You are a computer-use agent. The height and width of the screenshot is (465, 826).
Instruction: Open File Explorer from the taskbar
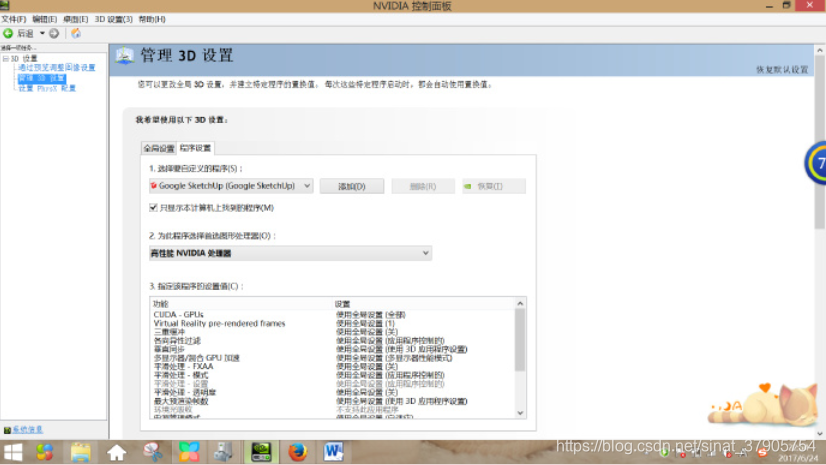click(x=81, y=452)
